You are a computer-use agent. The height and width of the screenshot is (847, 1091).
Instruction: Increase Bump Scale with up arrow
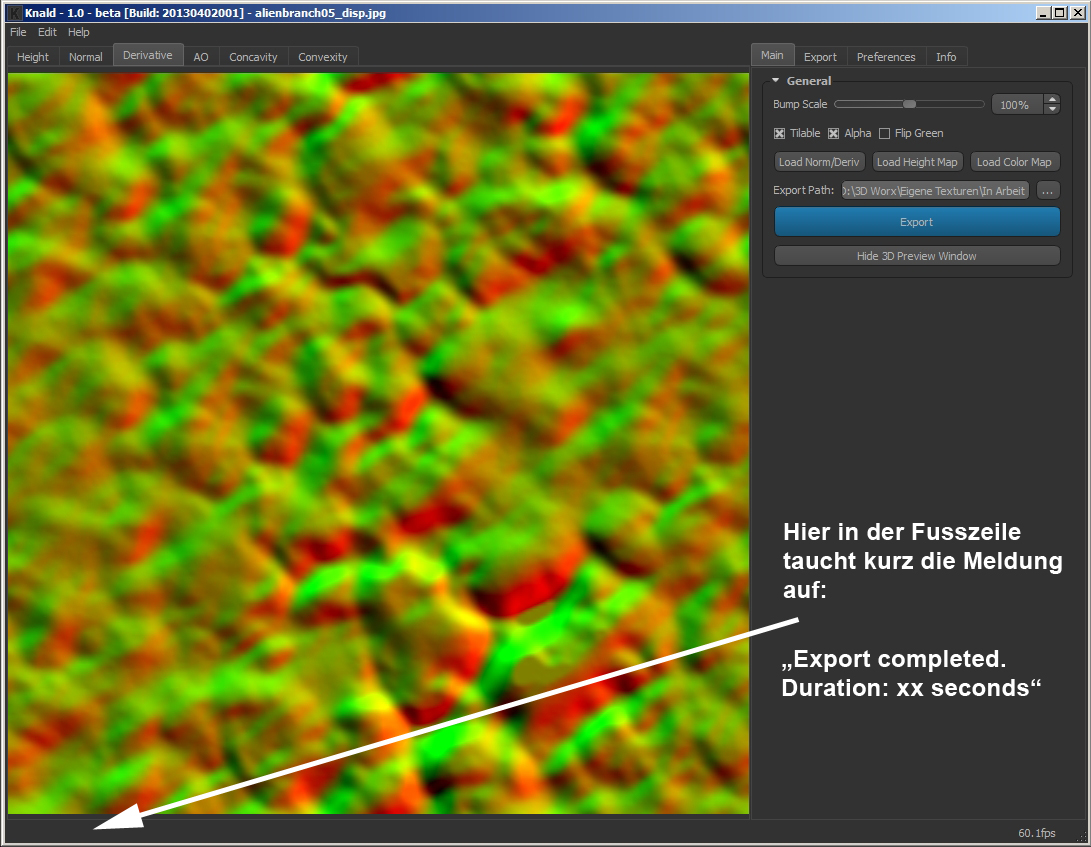[1052, 100]
